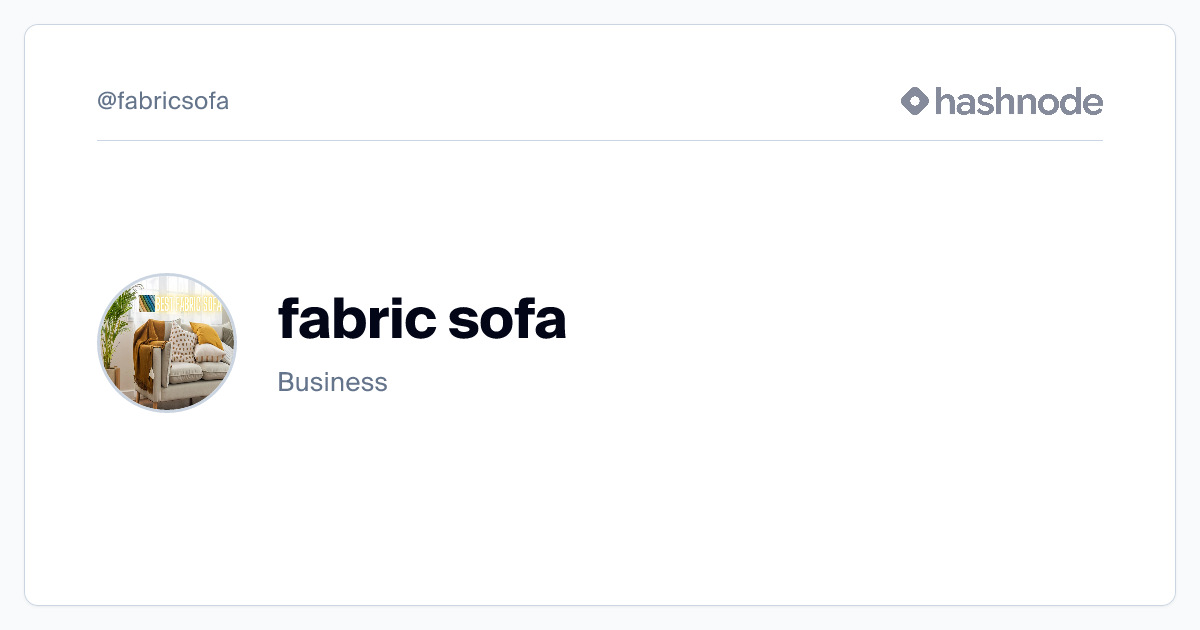Click the "fabric sofa" profile name heading
1200x630 pixels.
point(421,318)
